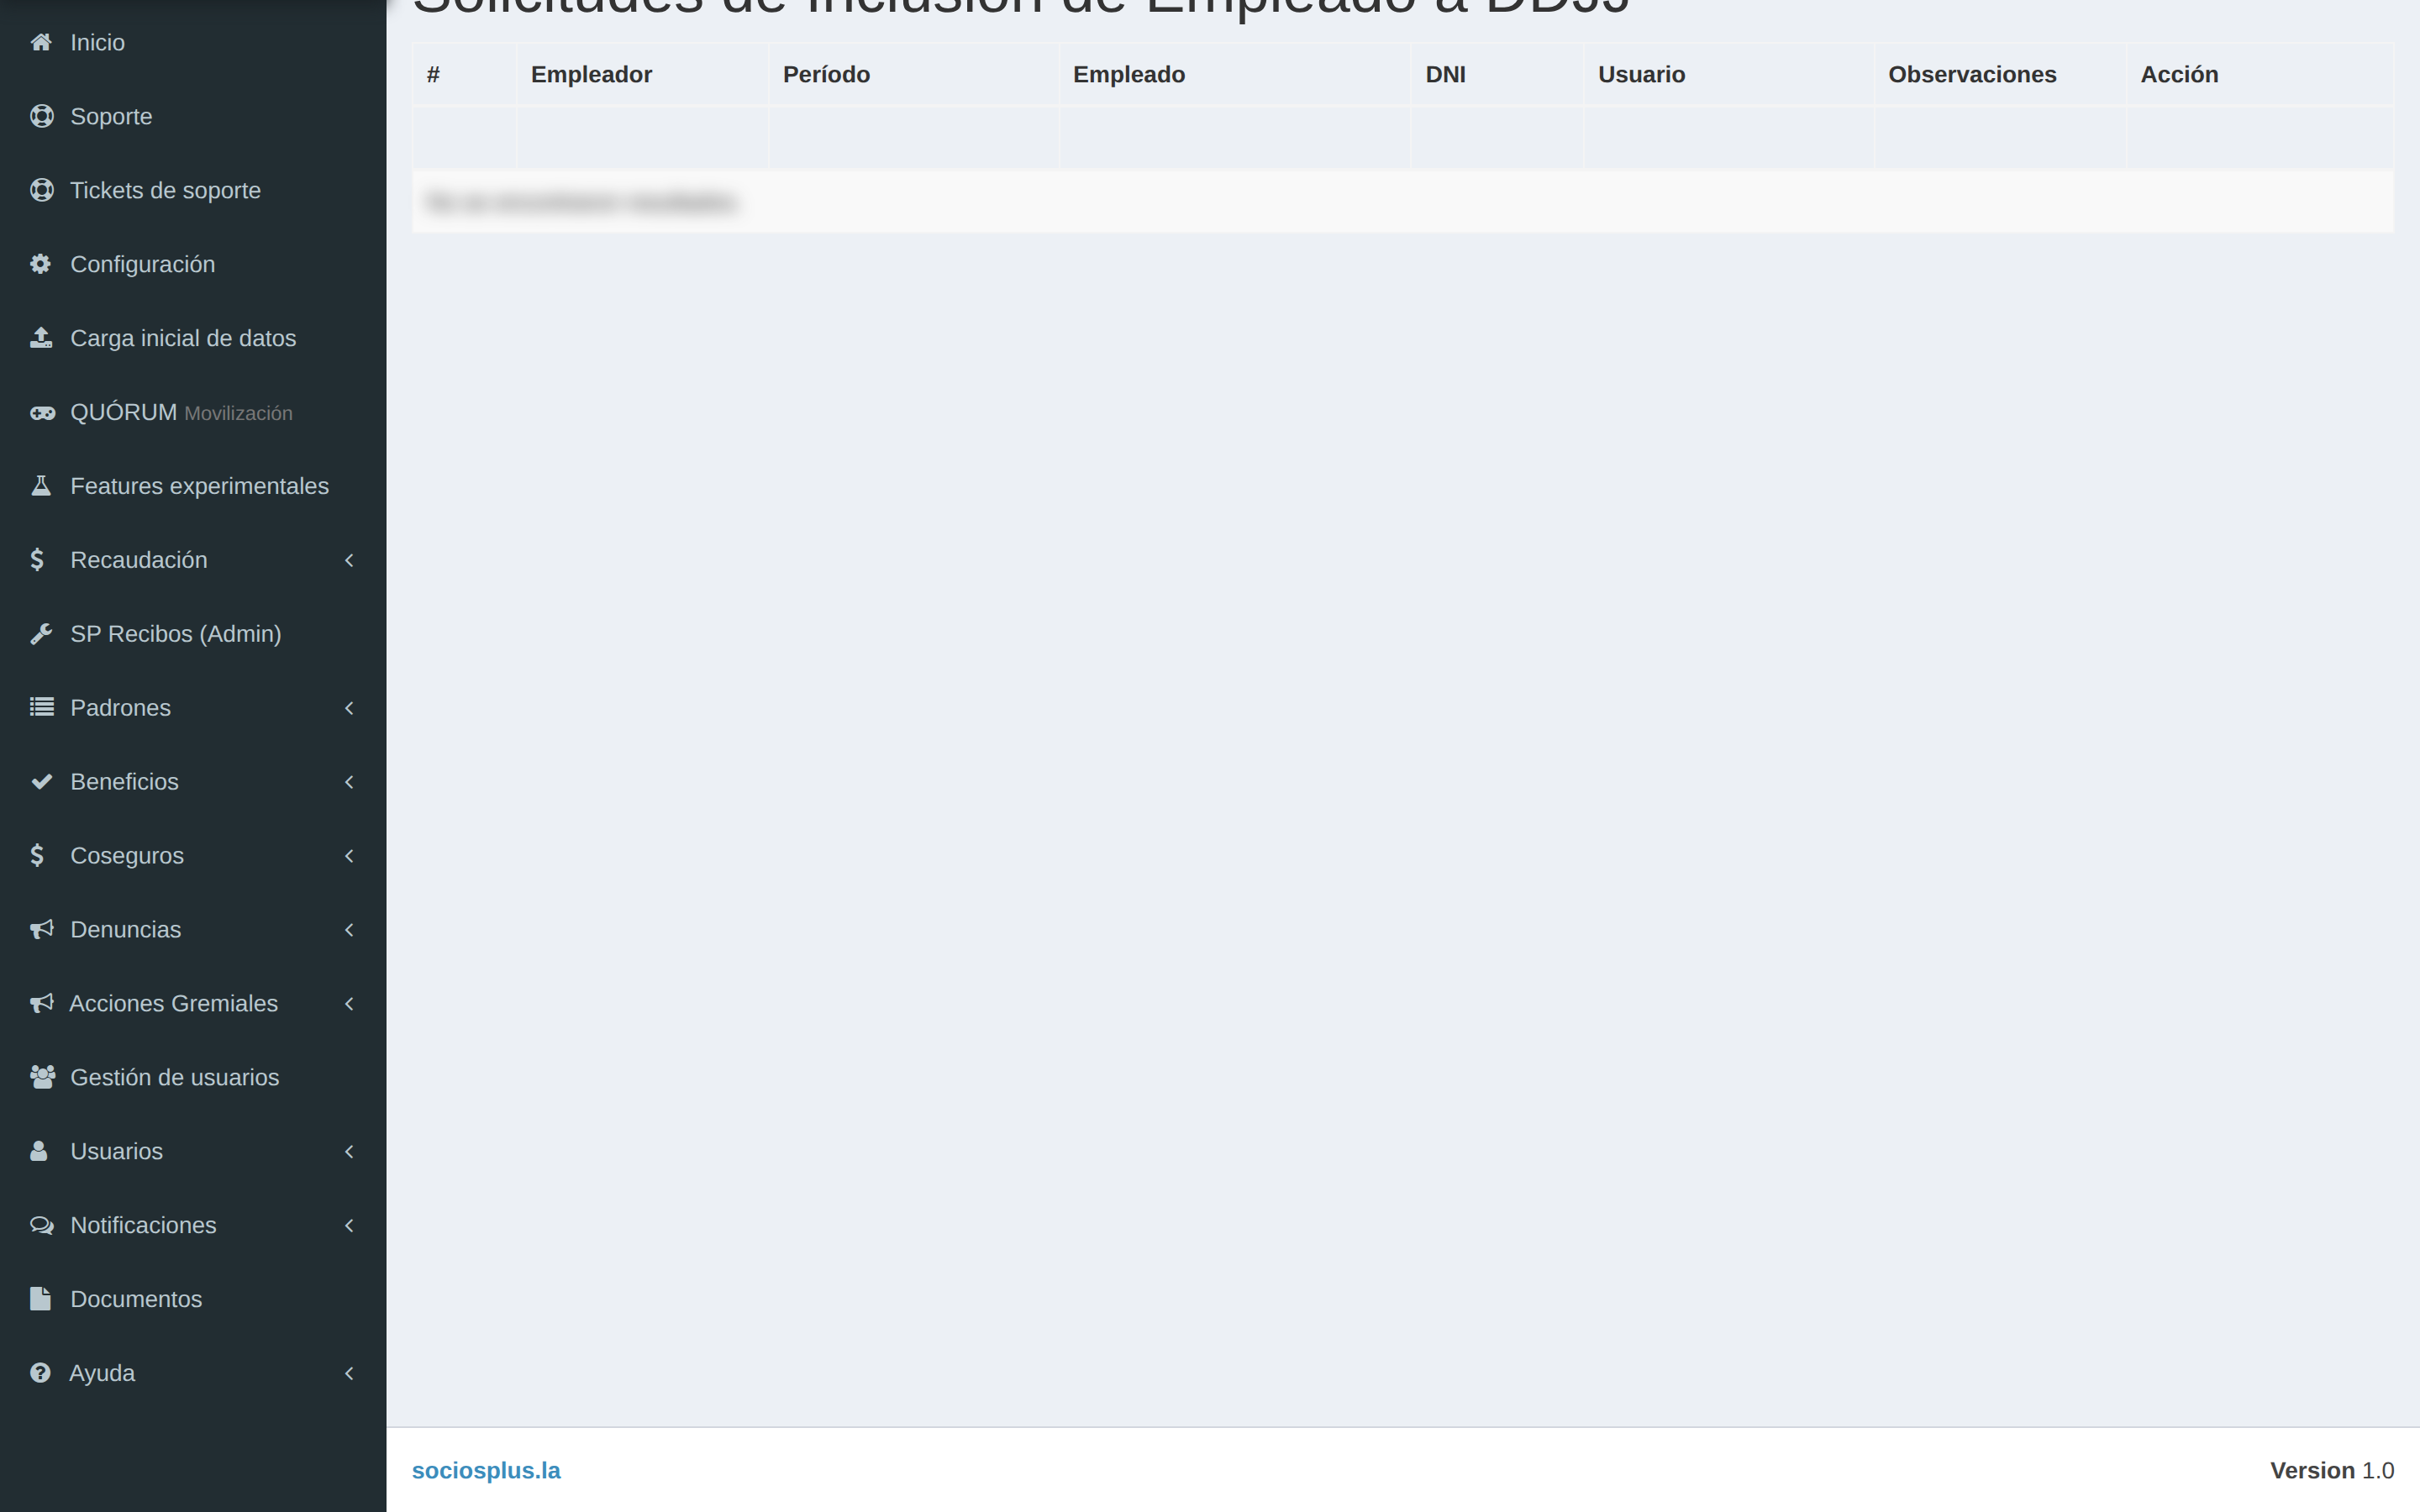
Task: Click the question mark icon beside Ayuda
Action: pos(40,1373)
